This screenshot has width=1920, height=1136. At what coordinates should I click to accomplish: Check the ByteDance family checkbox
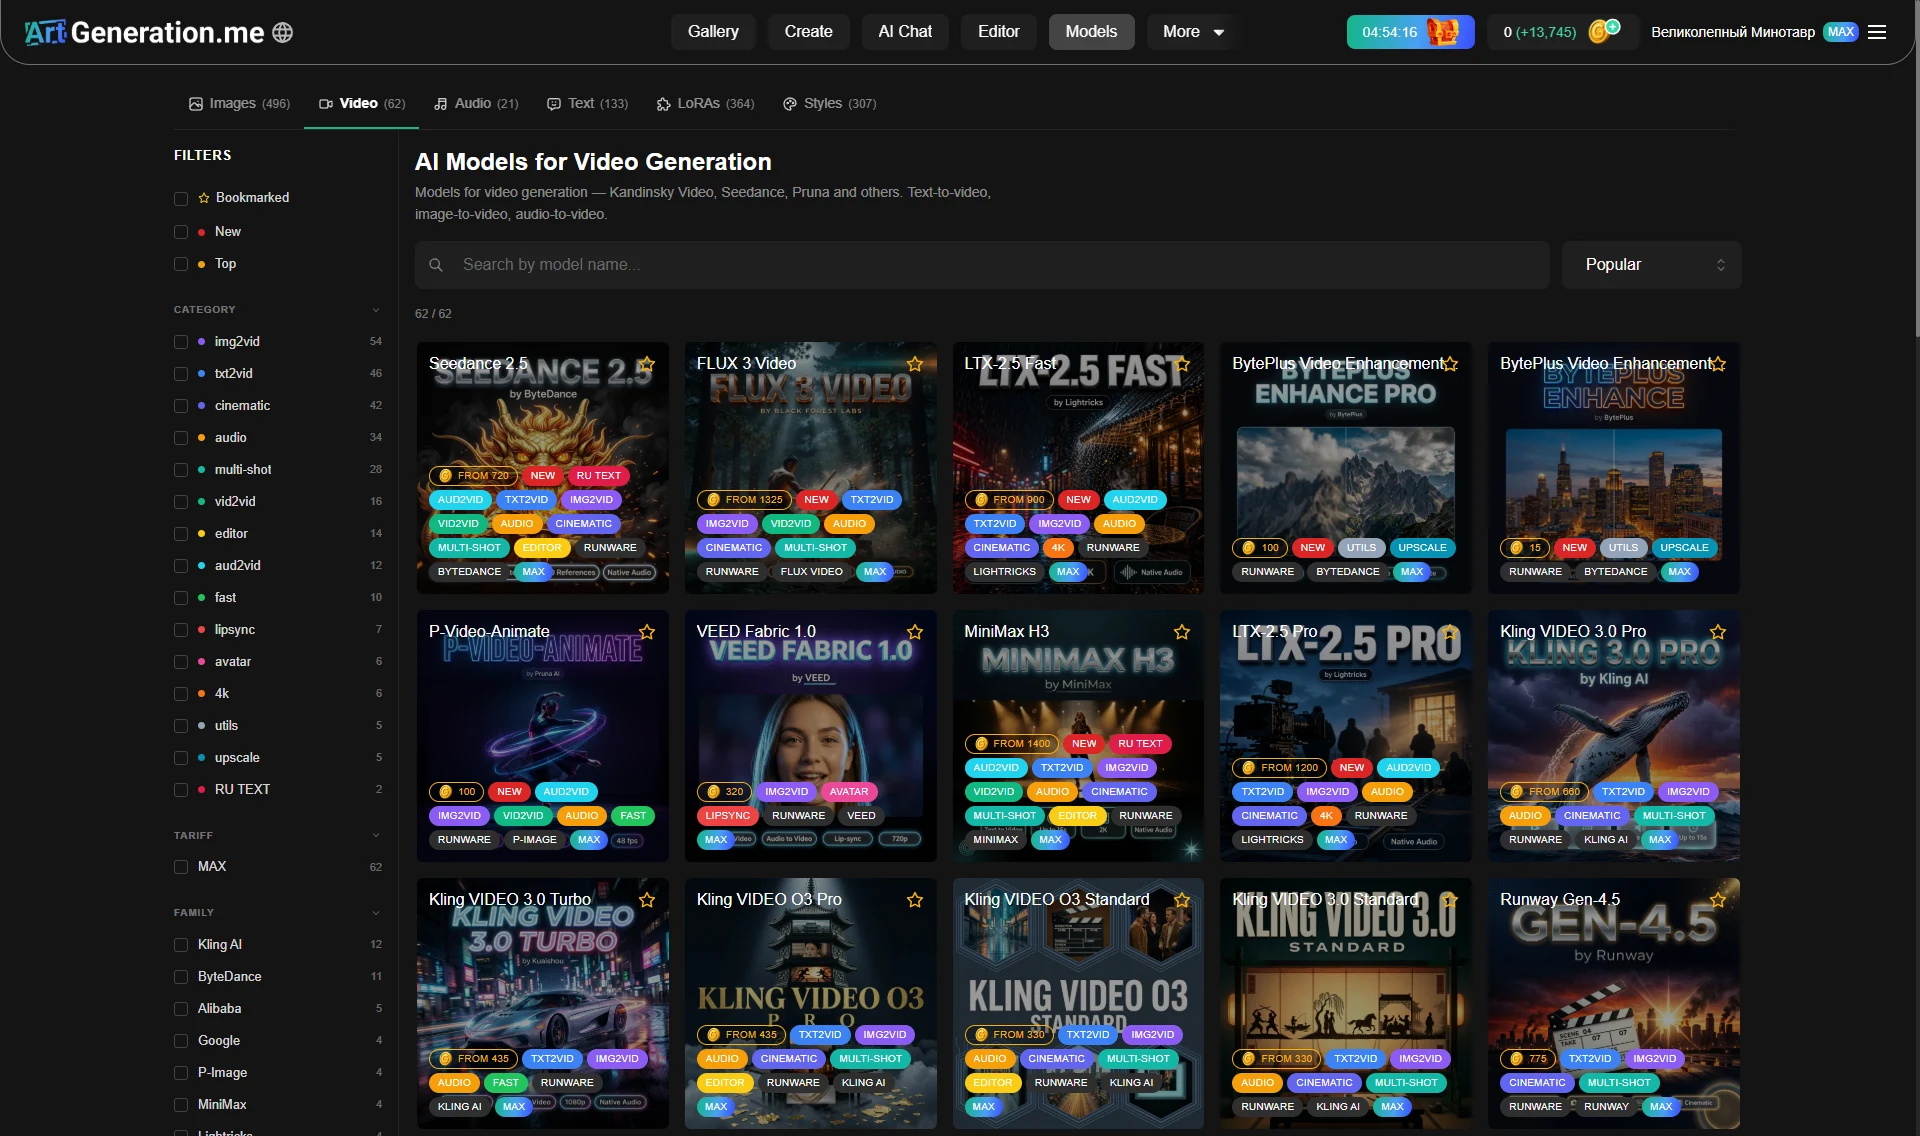coord(181,977)
